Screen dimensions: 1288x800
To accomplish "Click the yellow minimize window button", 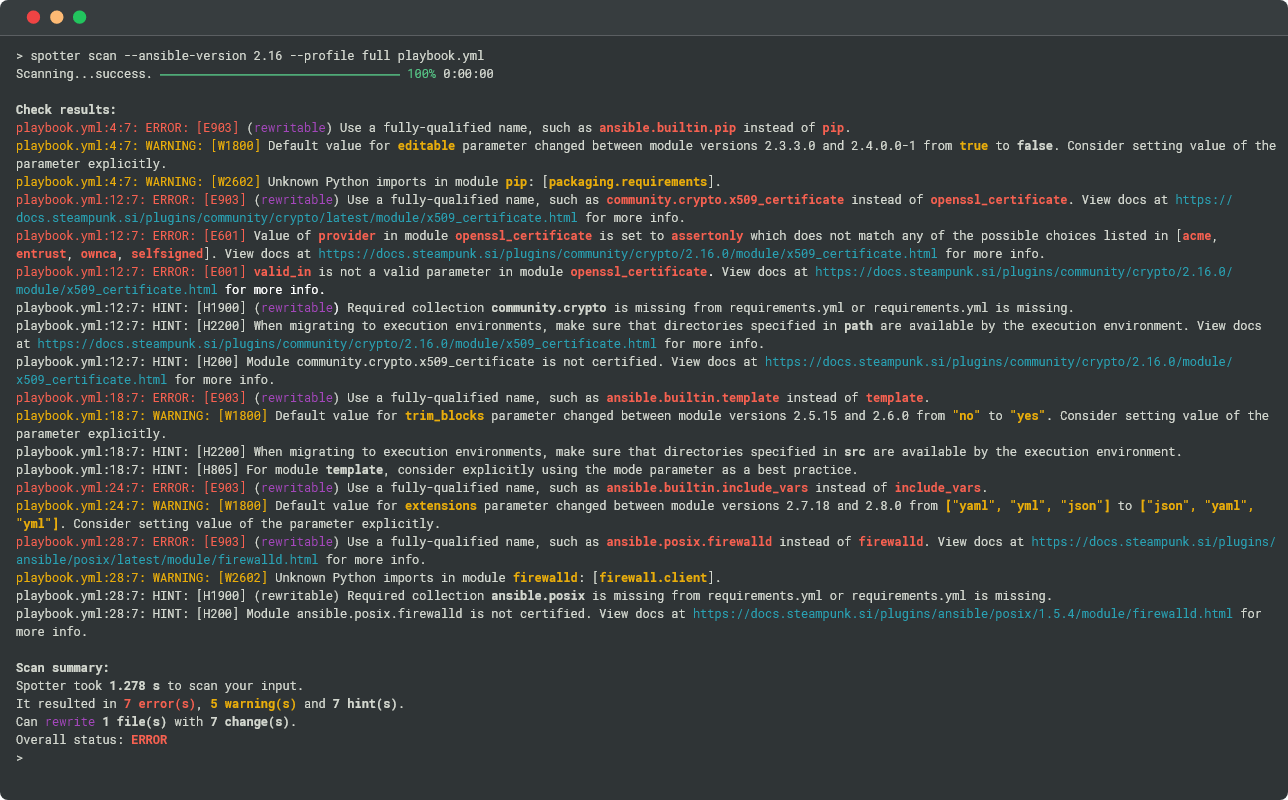I will point(56,17).
